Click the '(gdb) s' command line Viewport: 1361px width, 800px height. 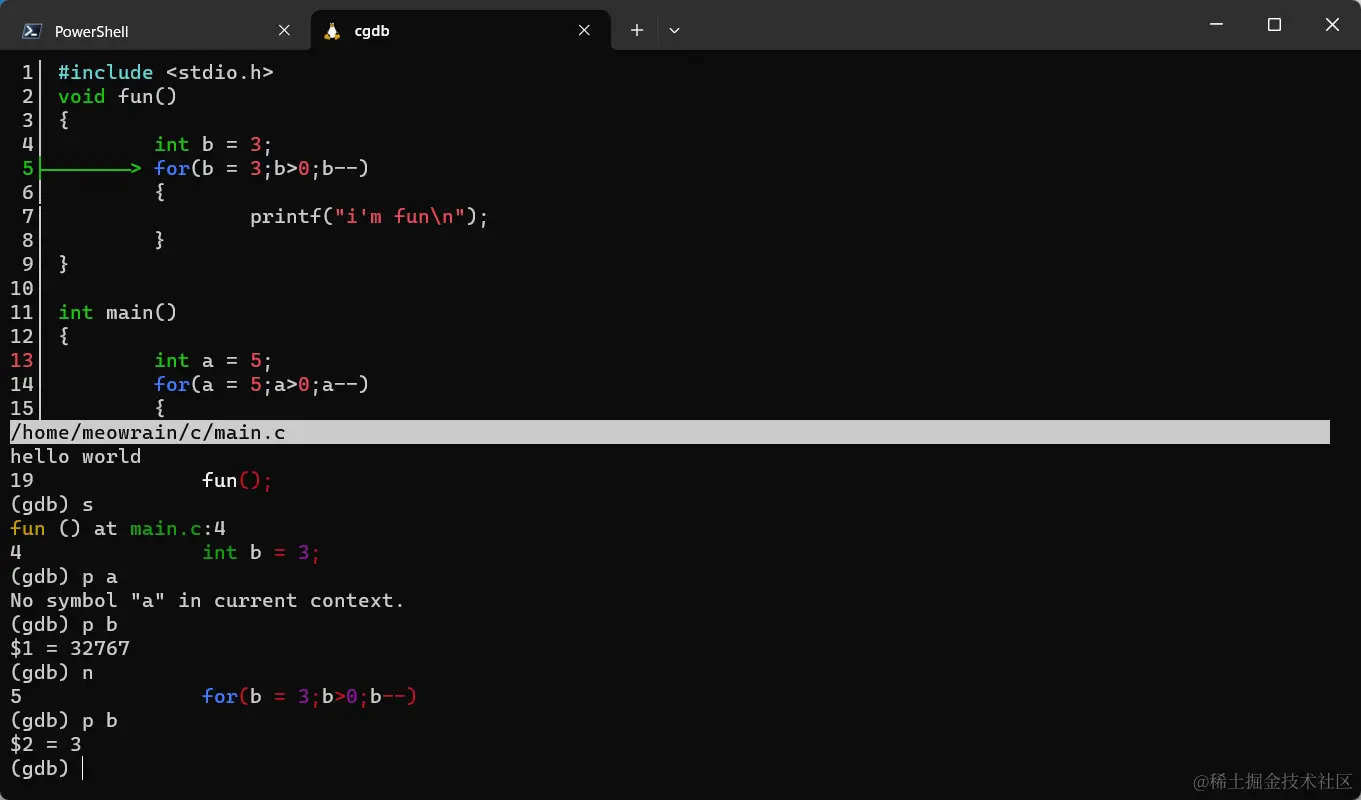pyautogui.click(x=51, y=504)
